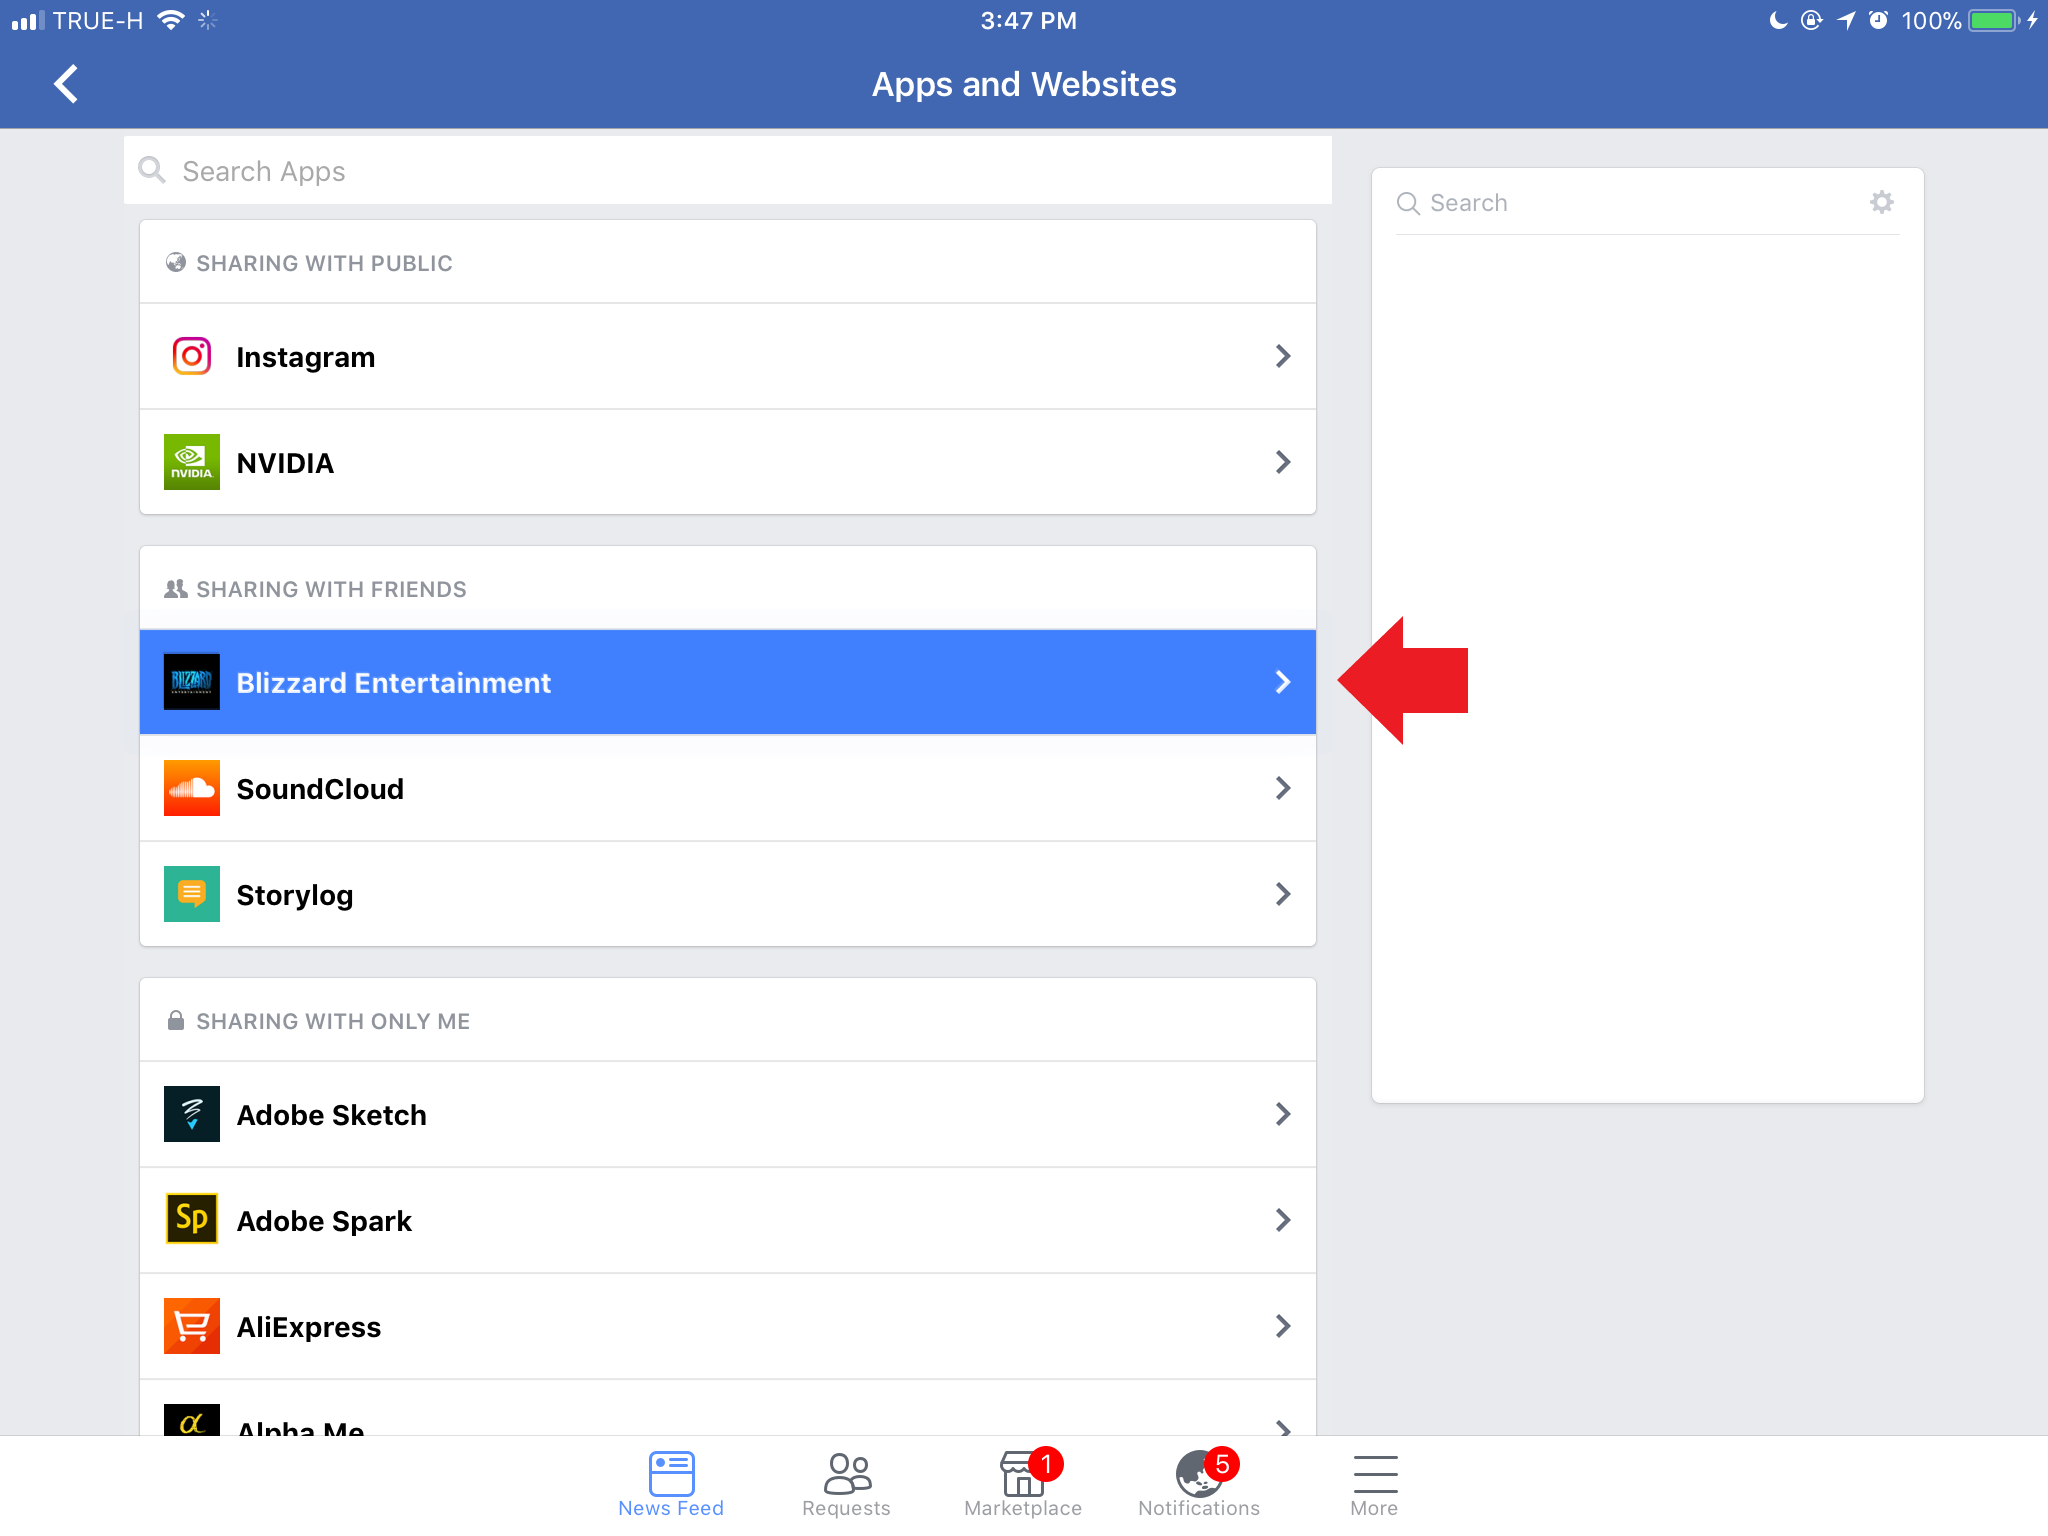Expand the SoundCloud row chevron
The width and height of the screenshot is (2048, 1536).
pos(1282,788)
